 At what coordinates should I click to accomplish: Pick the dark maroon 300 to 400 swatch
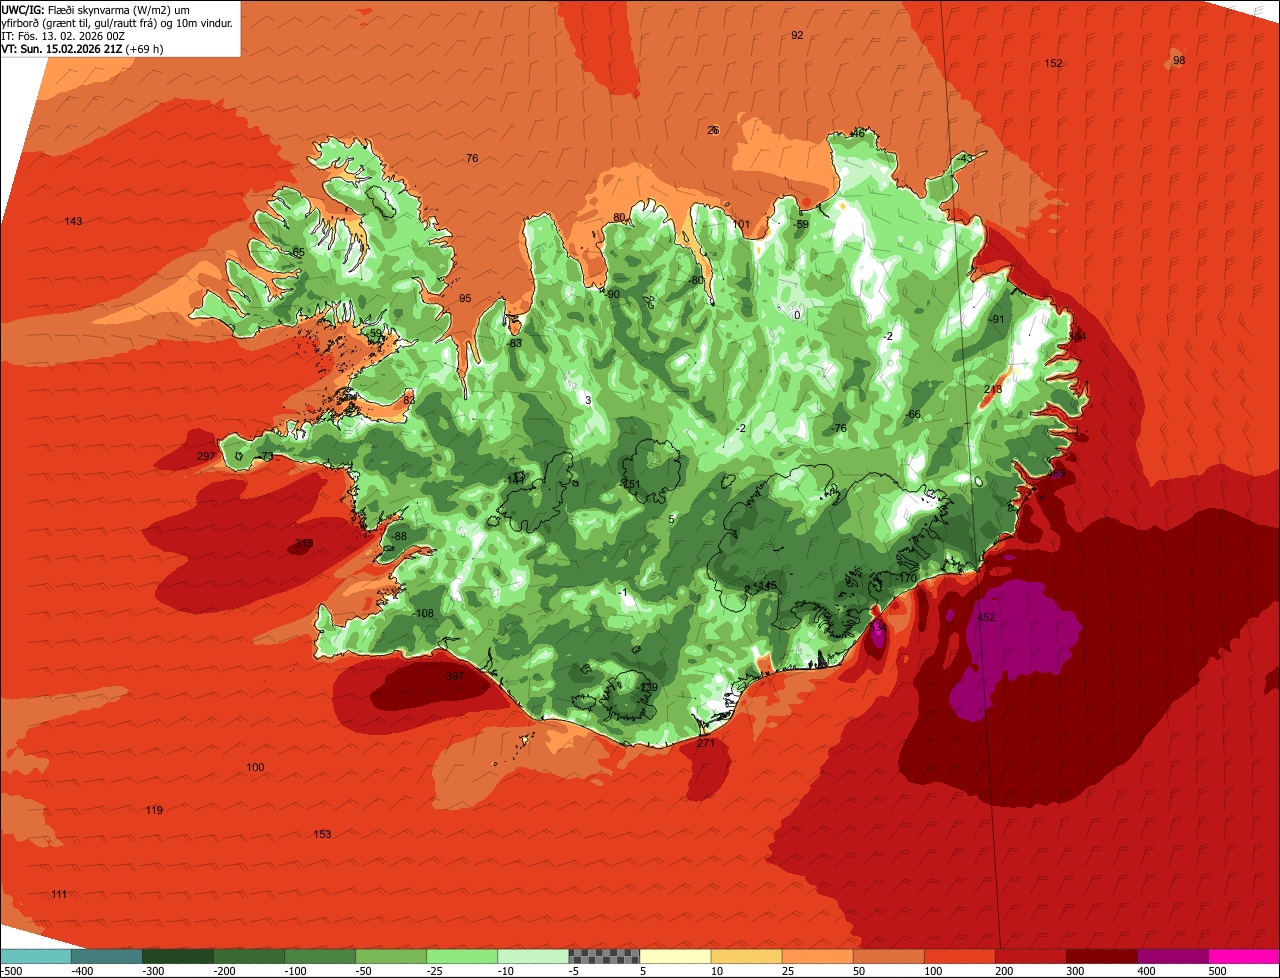pos(1102,957)
